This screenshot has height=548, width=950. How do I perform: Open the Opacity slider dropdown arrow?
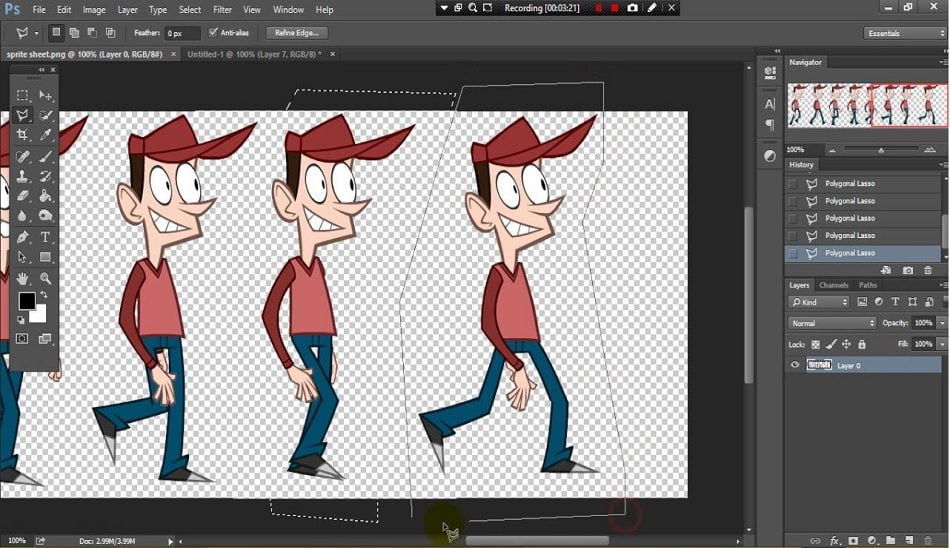[942, 323]
